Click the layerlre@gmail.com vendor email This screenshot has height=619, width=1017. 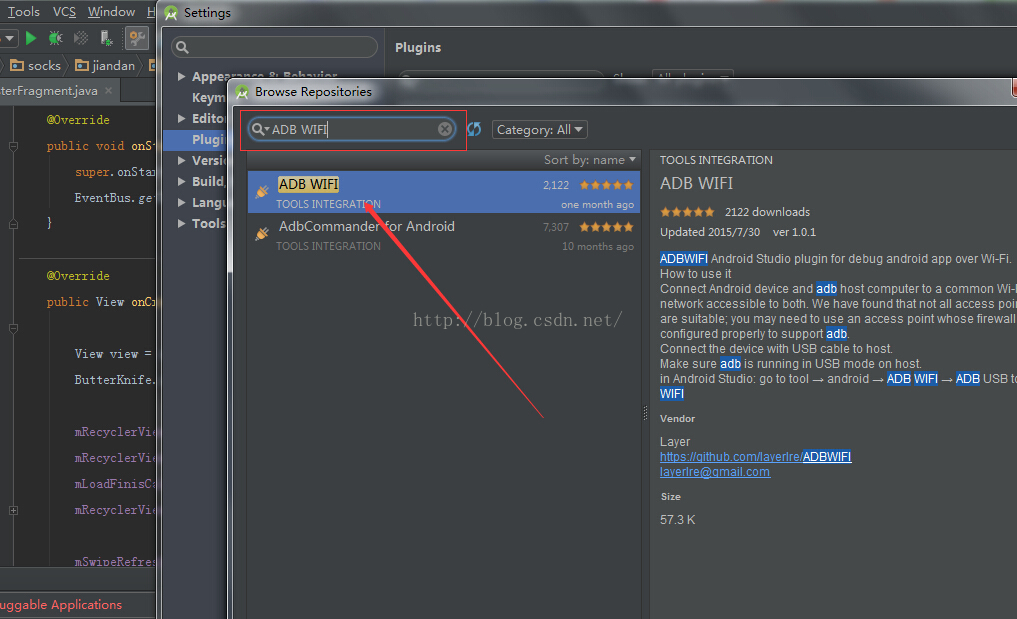click(715, 472)
